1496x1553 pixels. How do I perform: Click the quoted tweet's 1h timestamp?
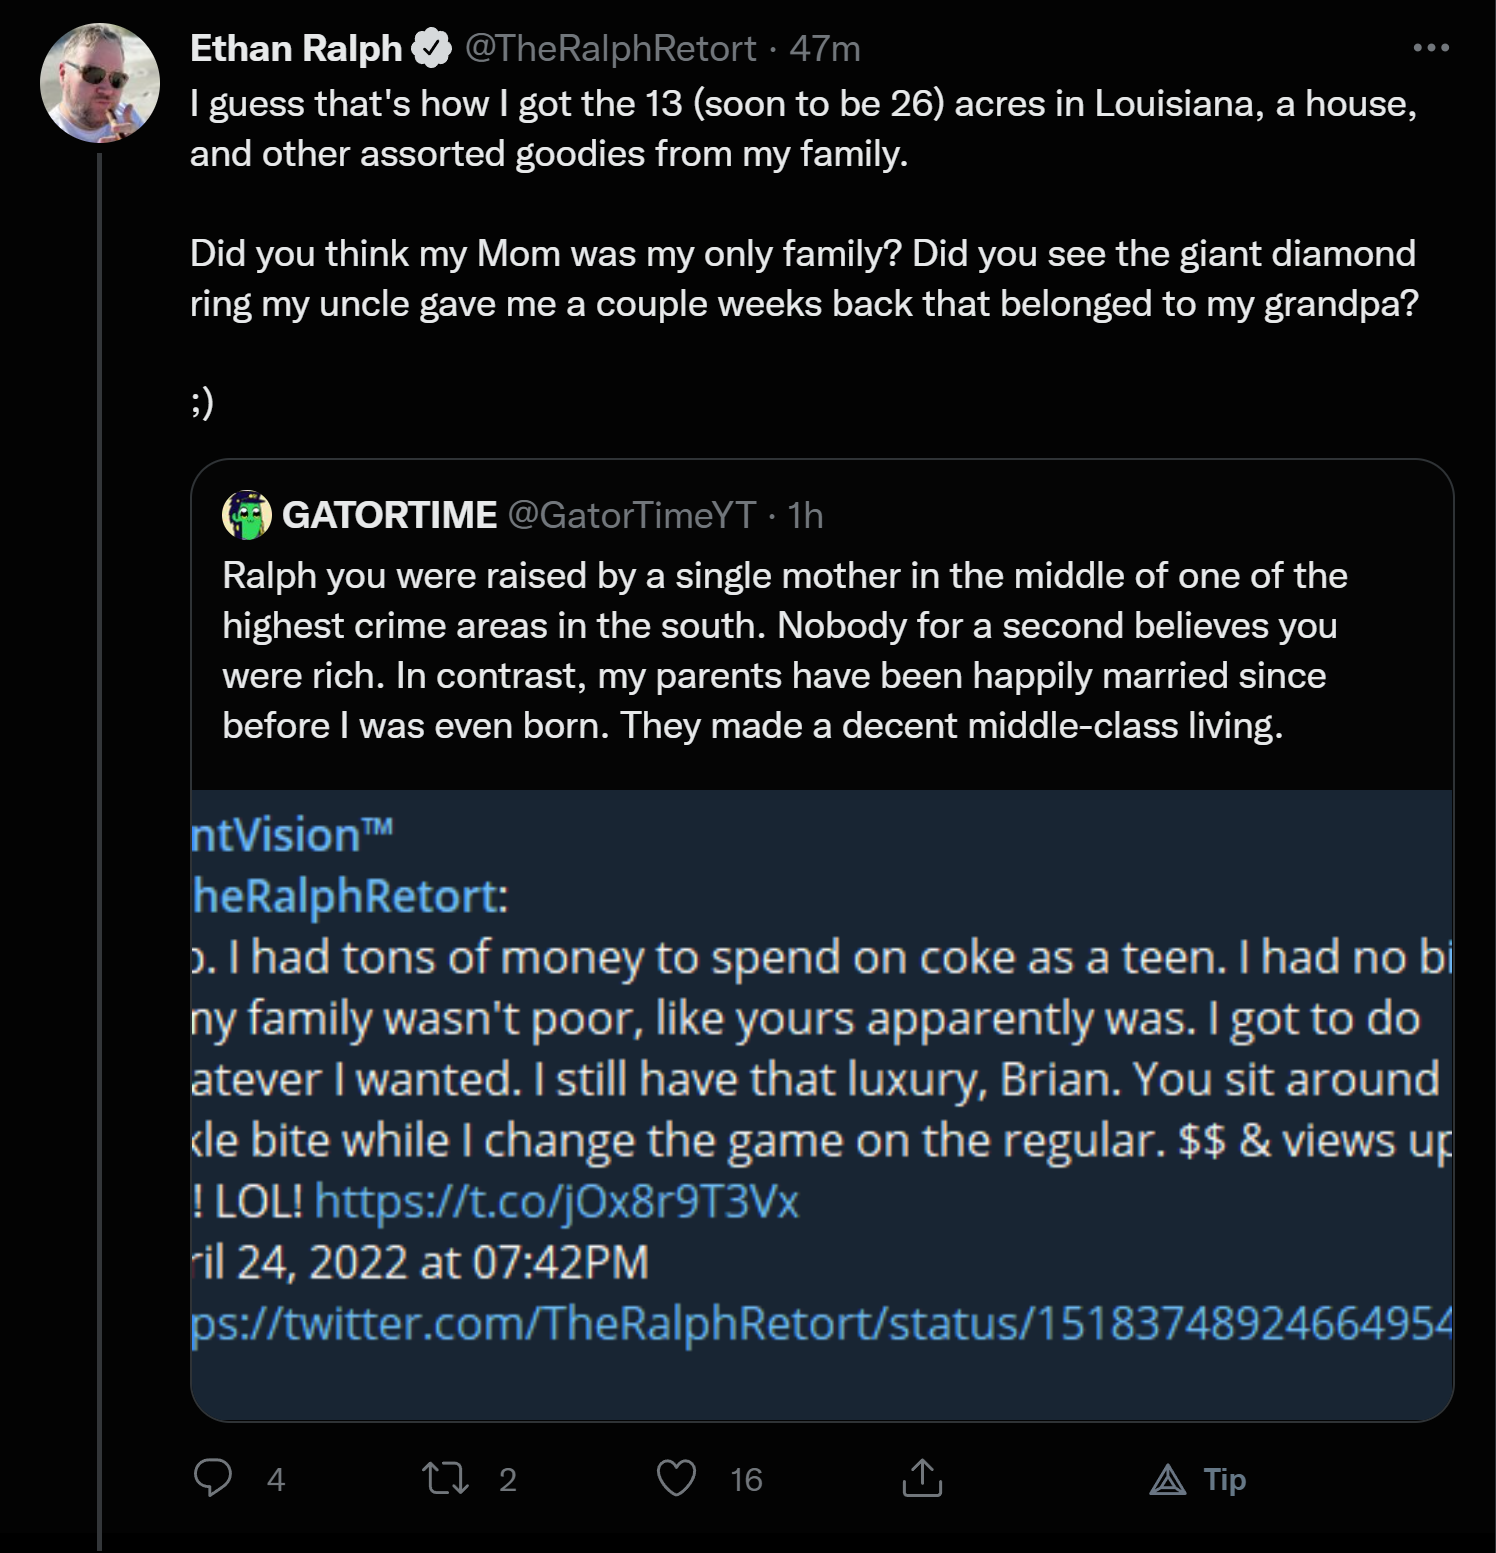[805, 515]
